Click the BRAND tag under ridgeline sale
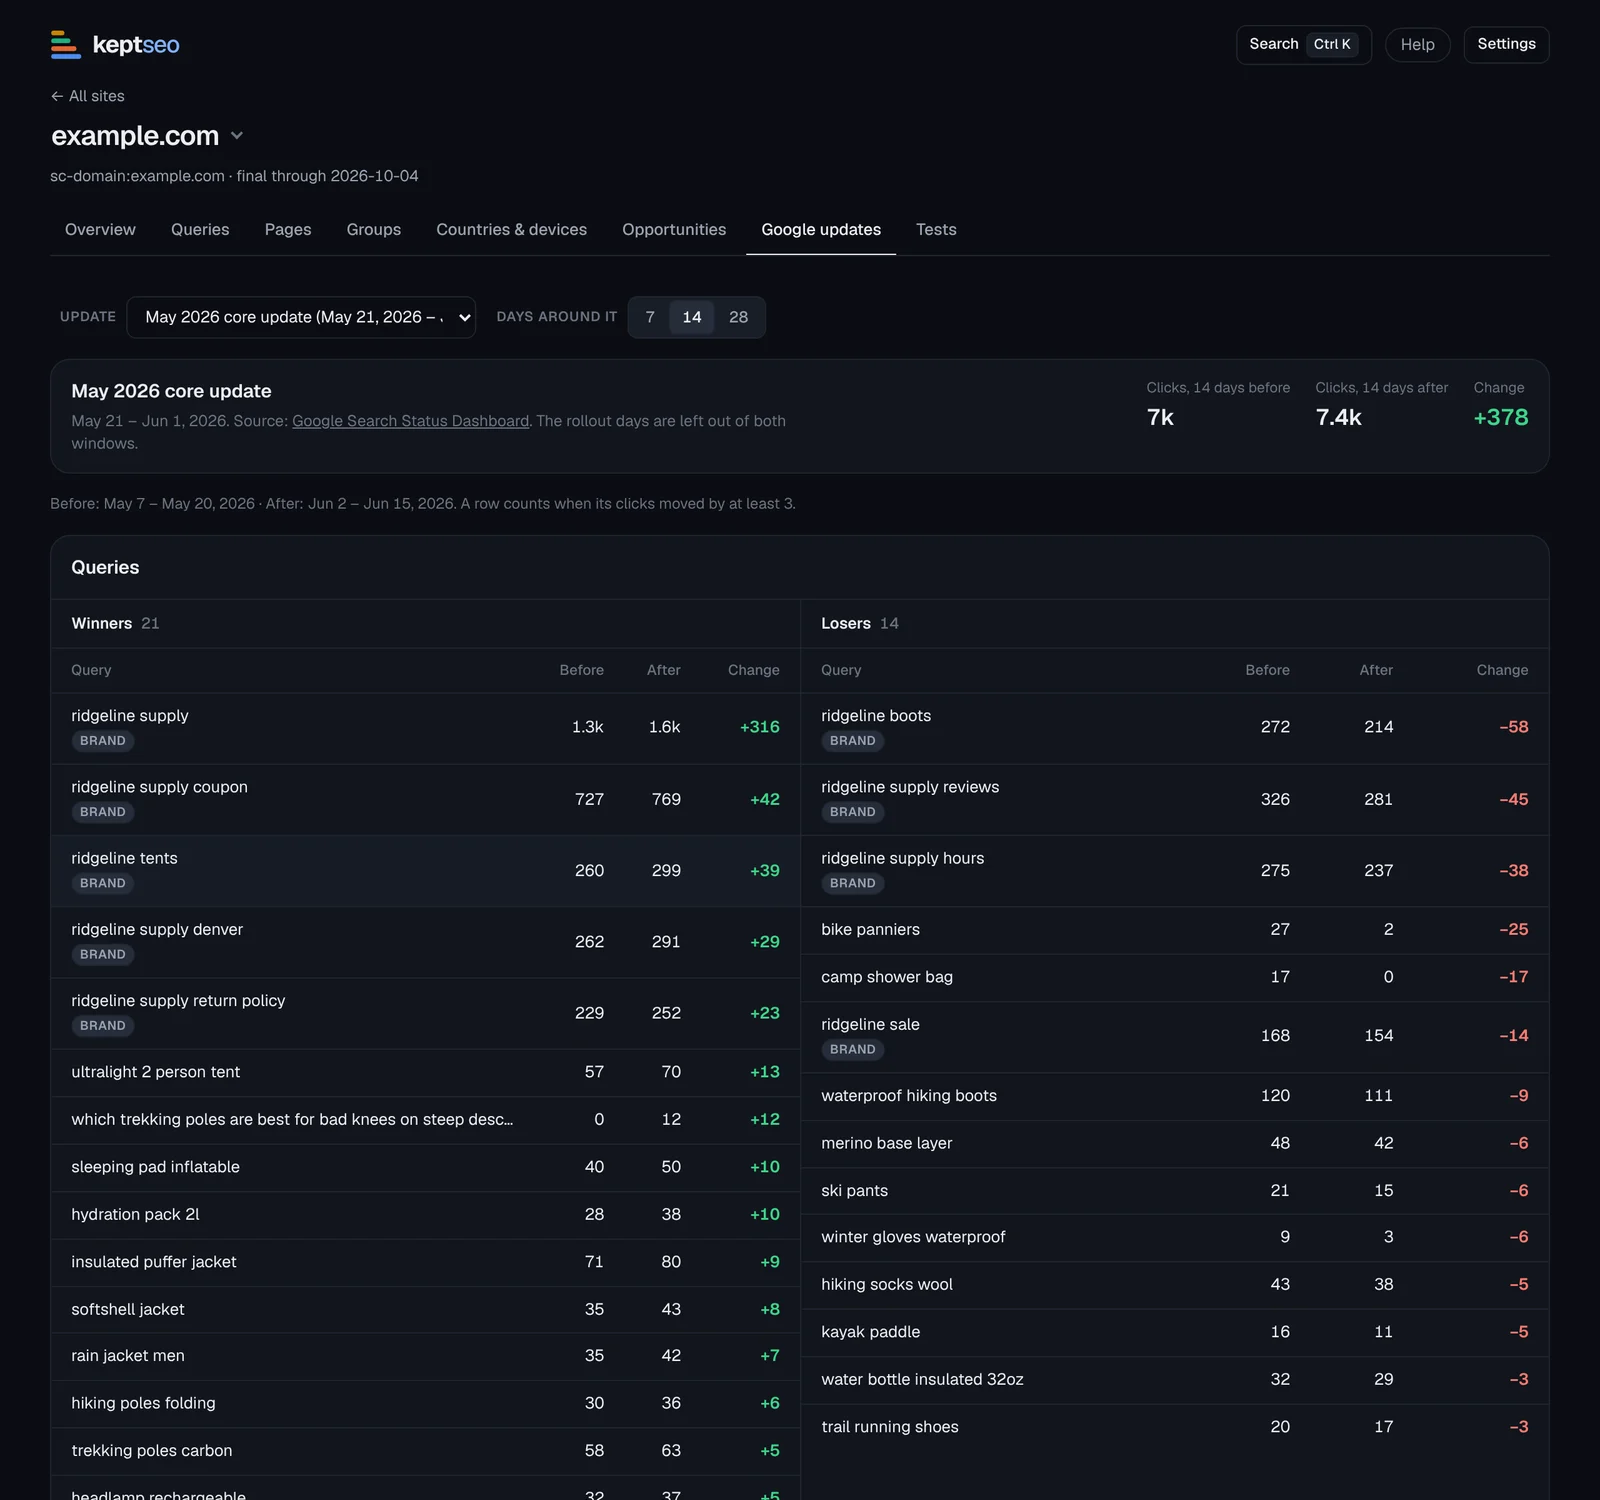Viewport: 1600px width, 1500px height. tap(853, 1049)
